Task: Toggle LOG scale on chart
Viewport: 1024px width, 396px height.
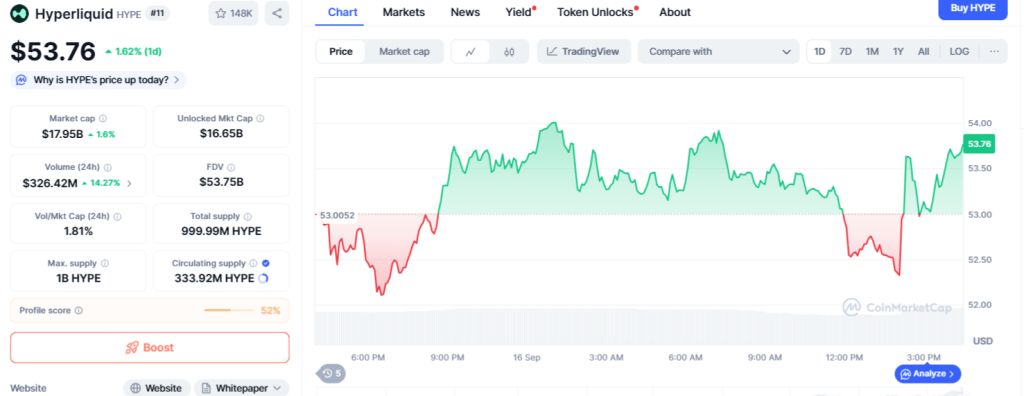Action: (959, 52)
